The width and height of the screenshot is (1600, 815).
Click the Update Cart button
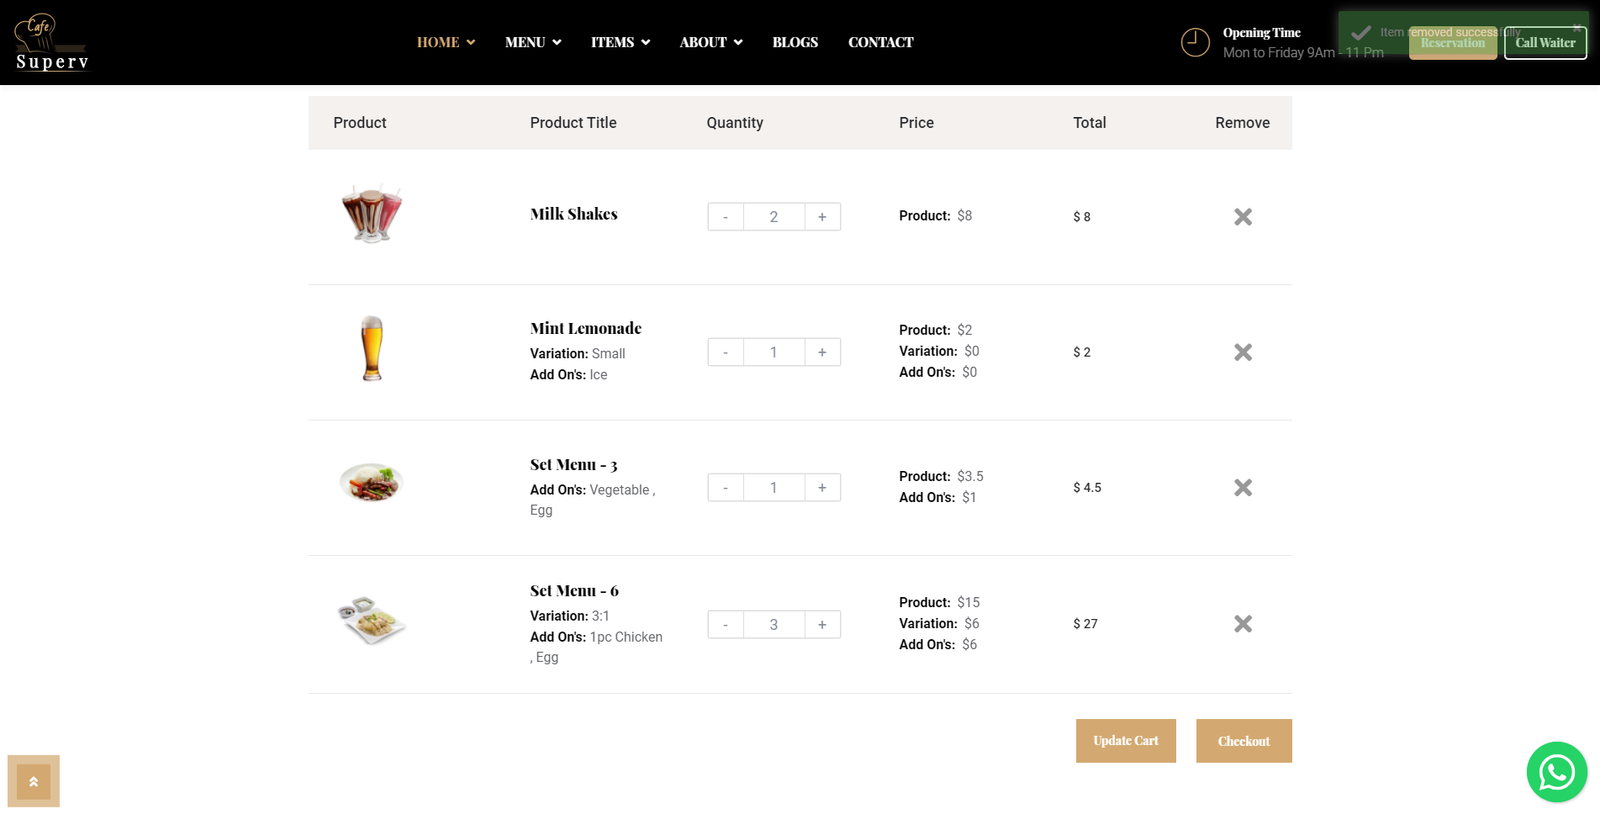tap(1125, 741)
